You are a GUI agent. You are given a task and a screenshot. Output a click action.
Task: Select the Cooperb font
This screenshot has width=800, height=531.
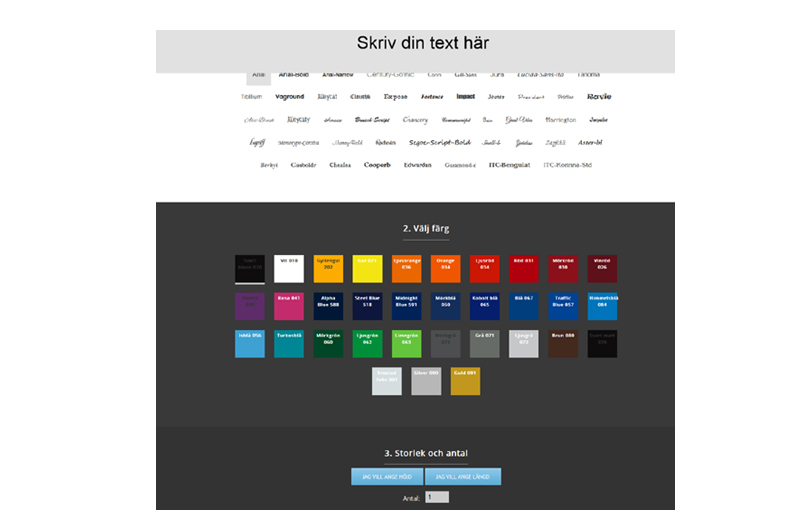coord(377,165)
